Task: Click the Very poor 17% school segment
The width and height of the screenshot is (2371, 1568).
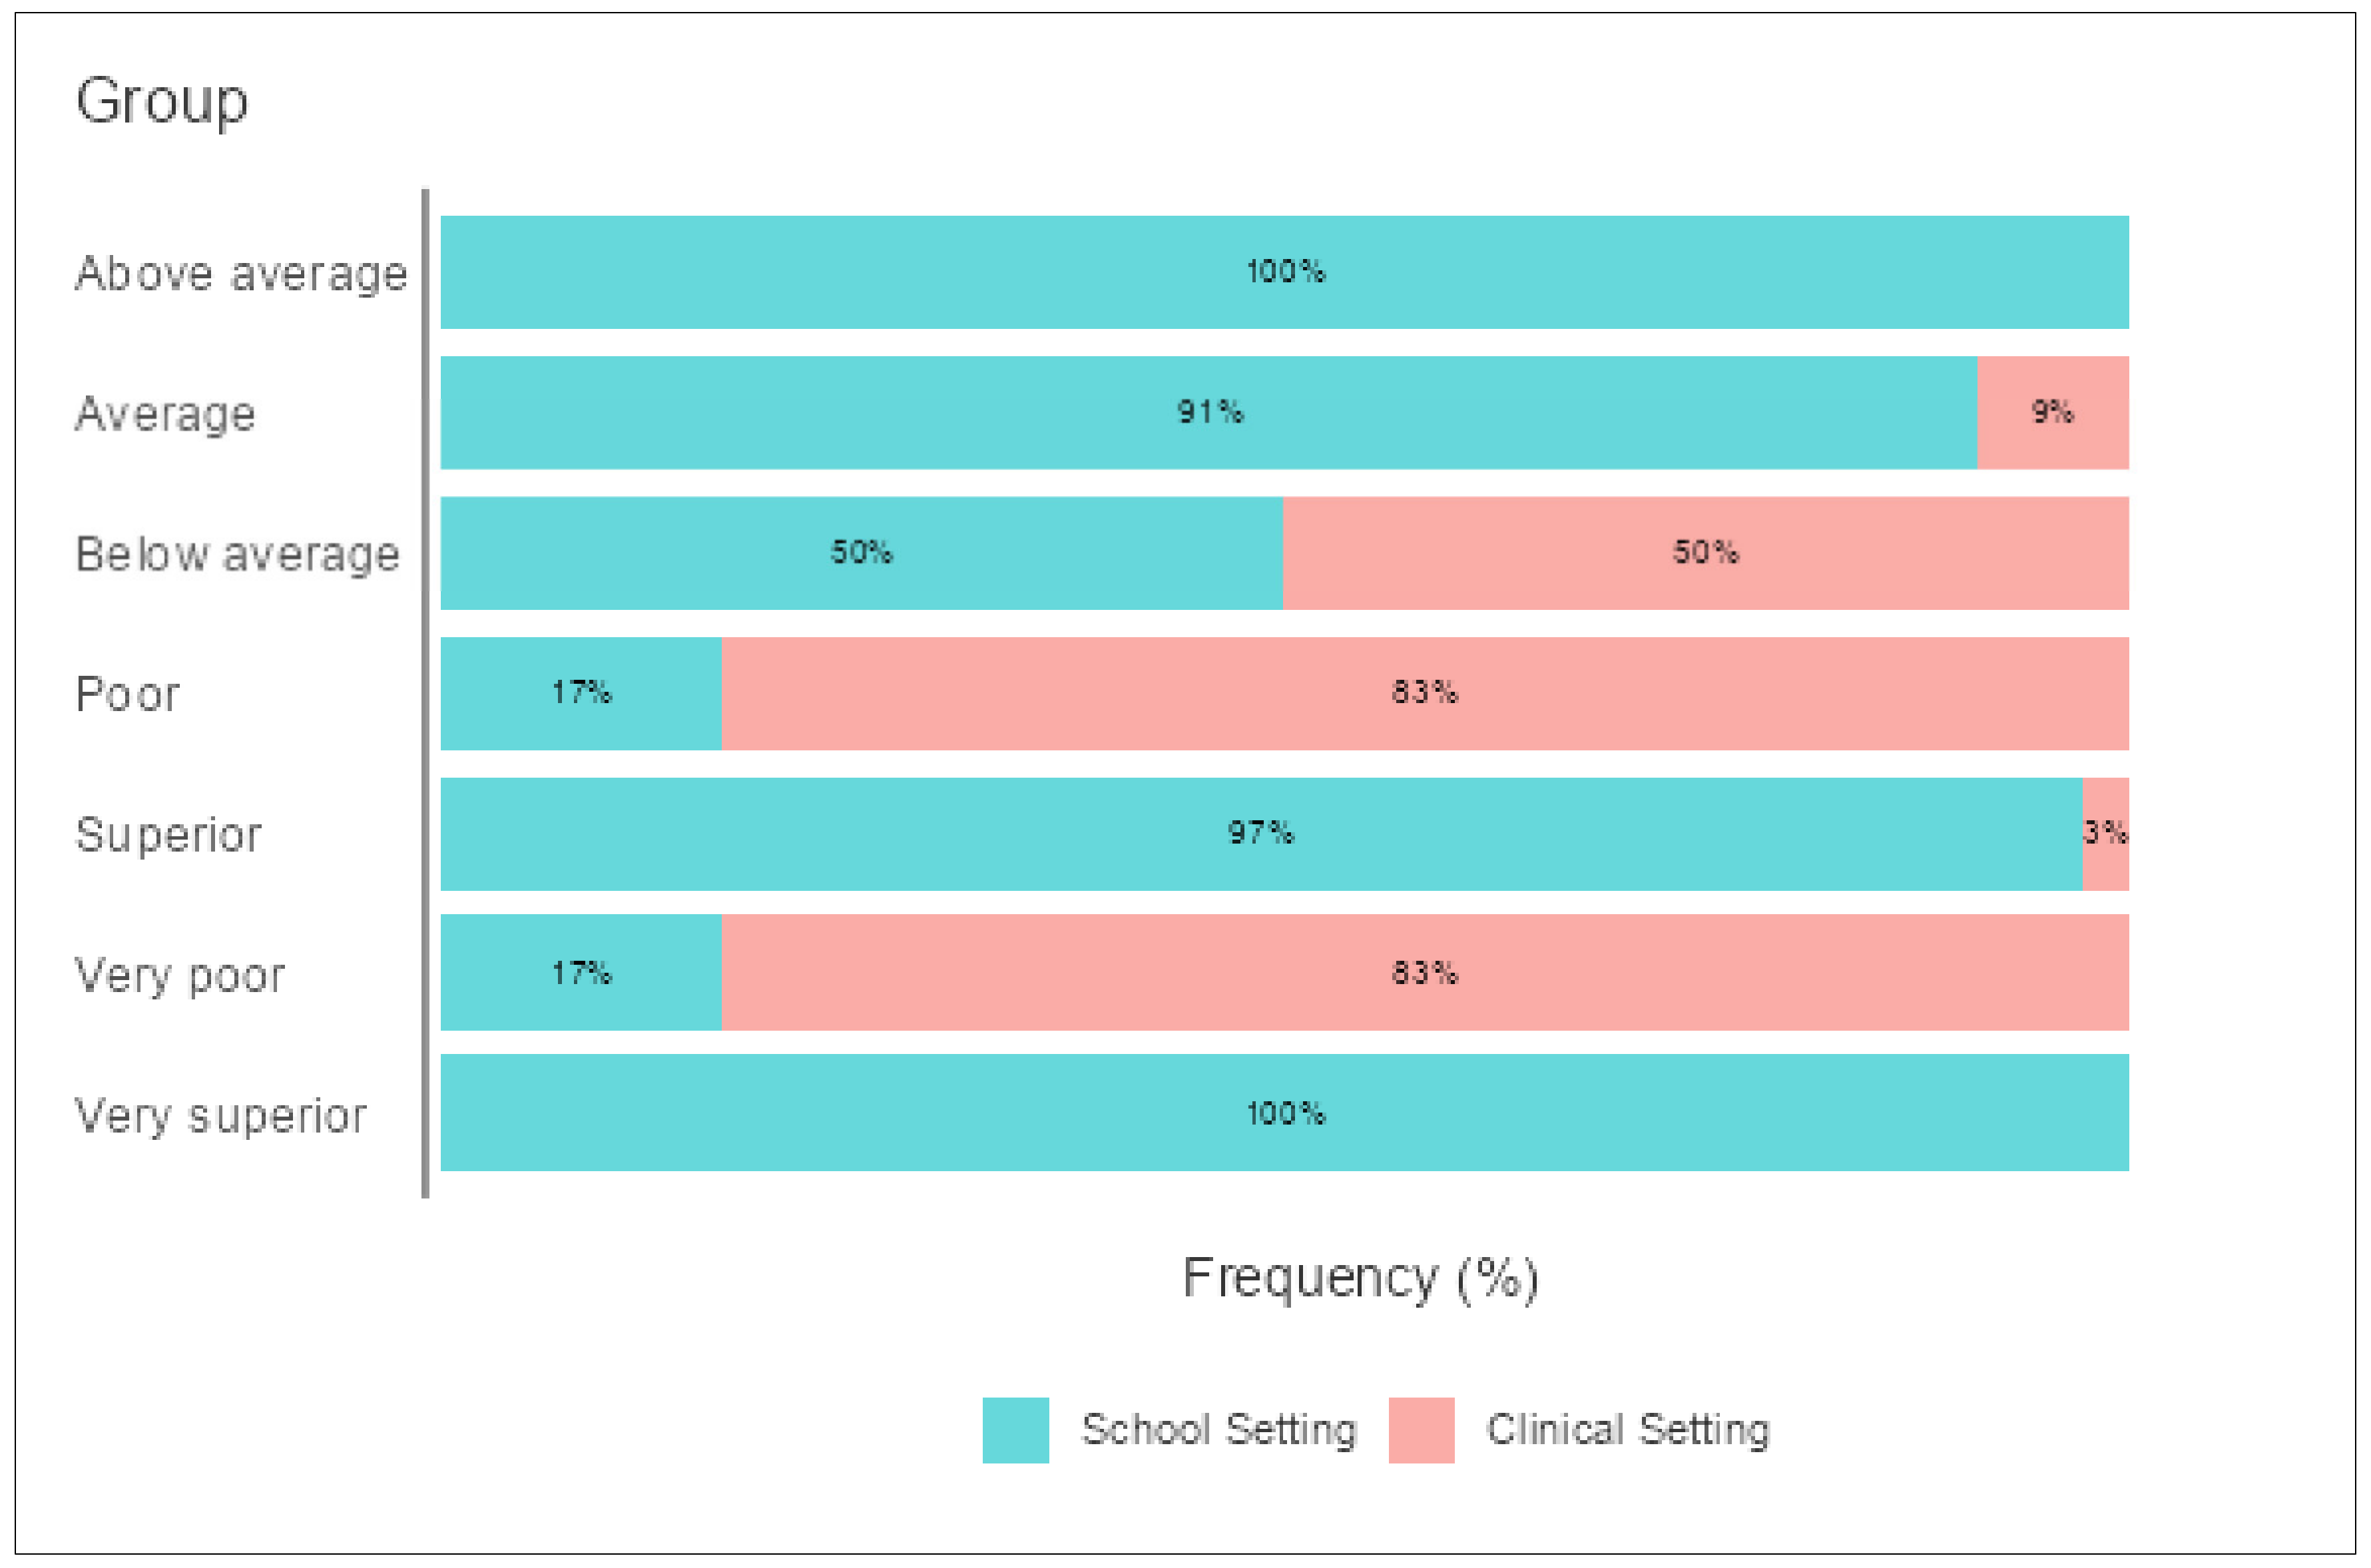Action: [581, 972]
